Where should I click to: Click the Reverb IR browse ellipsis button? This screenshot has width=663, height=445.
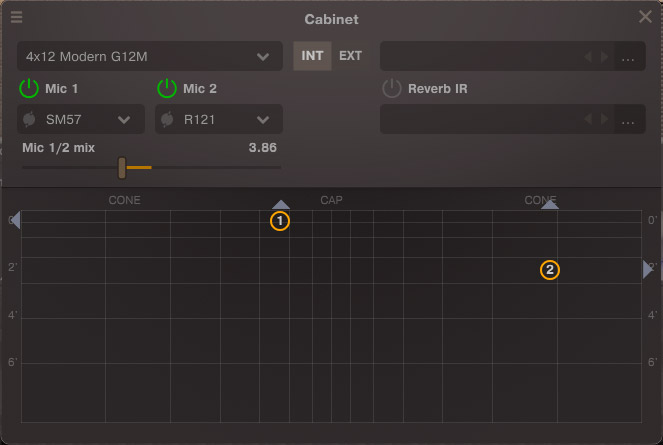628,121
